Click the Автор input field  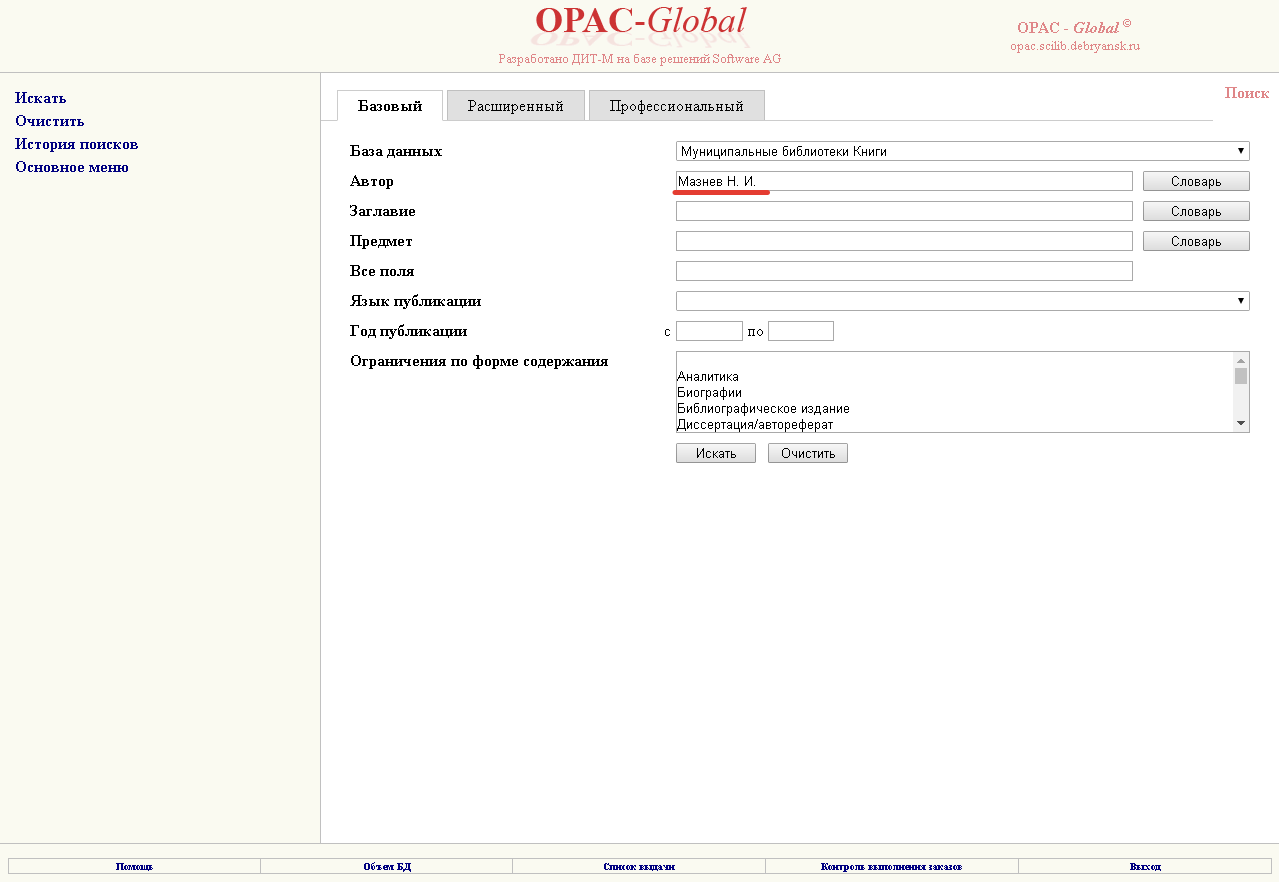click(x=904, y=181)
